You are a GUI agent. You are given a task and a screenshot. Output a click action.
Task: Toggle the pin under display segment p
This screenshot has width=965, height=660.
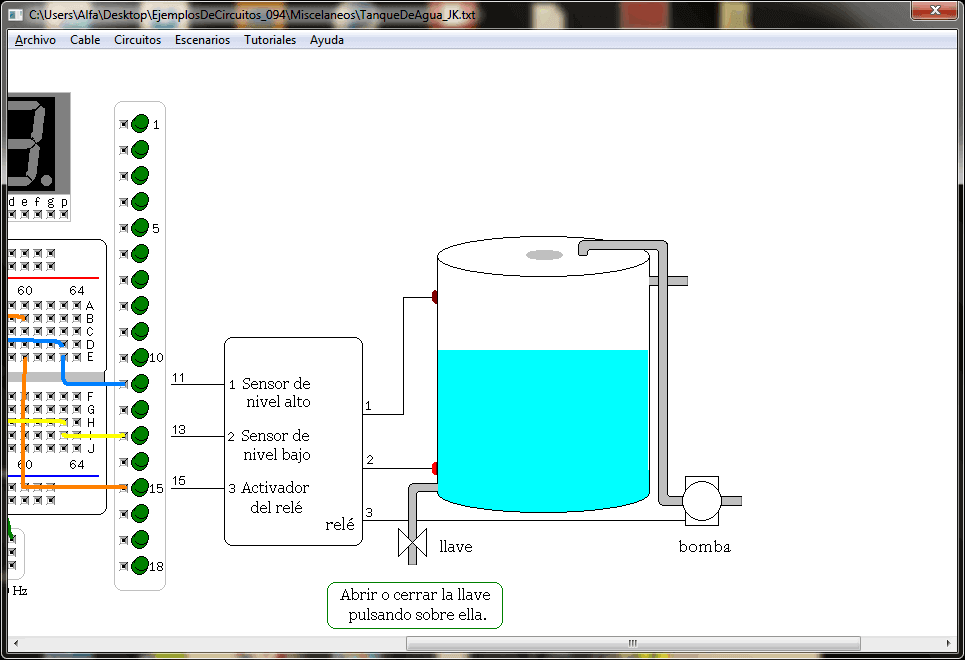tap(64, 214)
